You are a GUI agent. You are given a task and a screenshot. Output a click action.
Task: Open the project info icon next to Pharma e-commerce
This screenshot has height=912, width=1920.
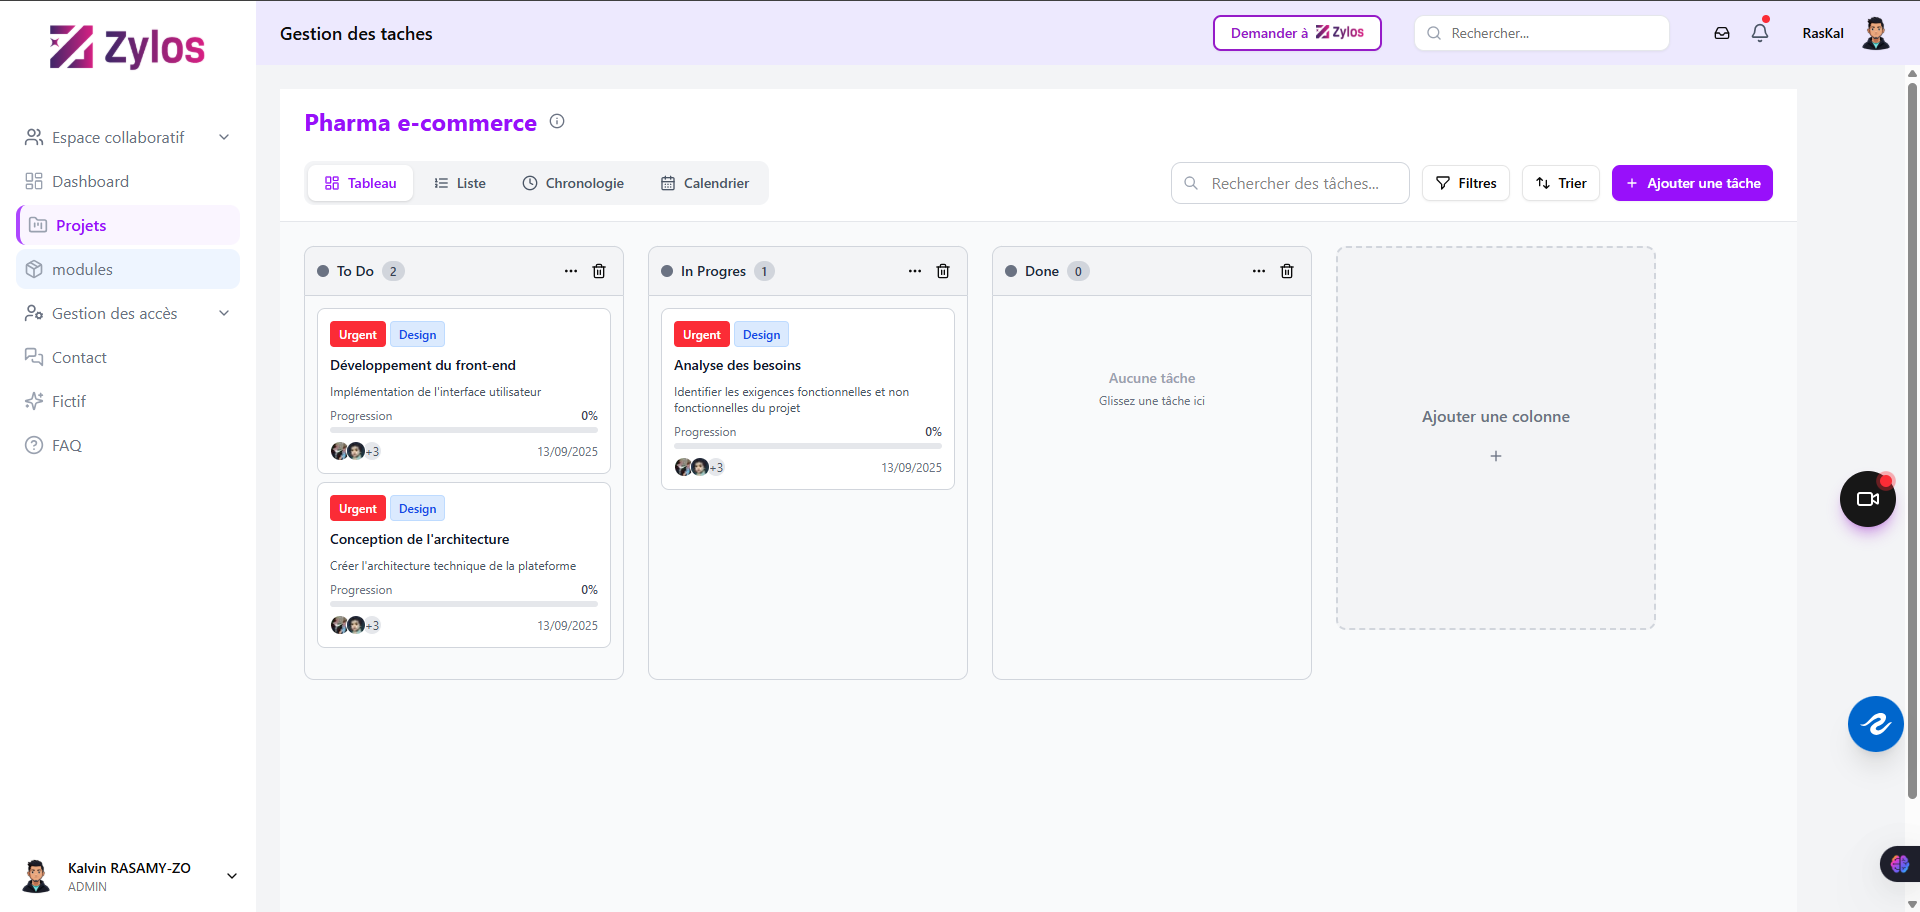pyautogui.click(x=557, y=121)
